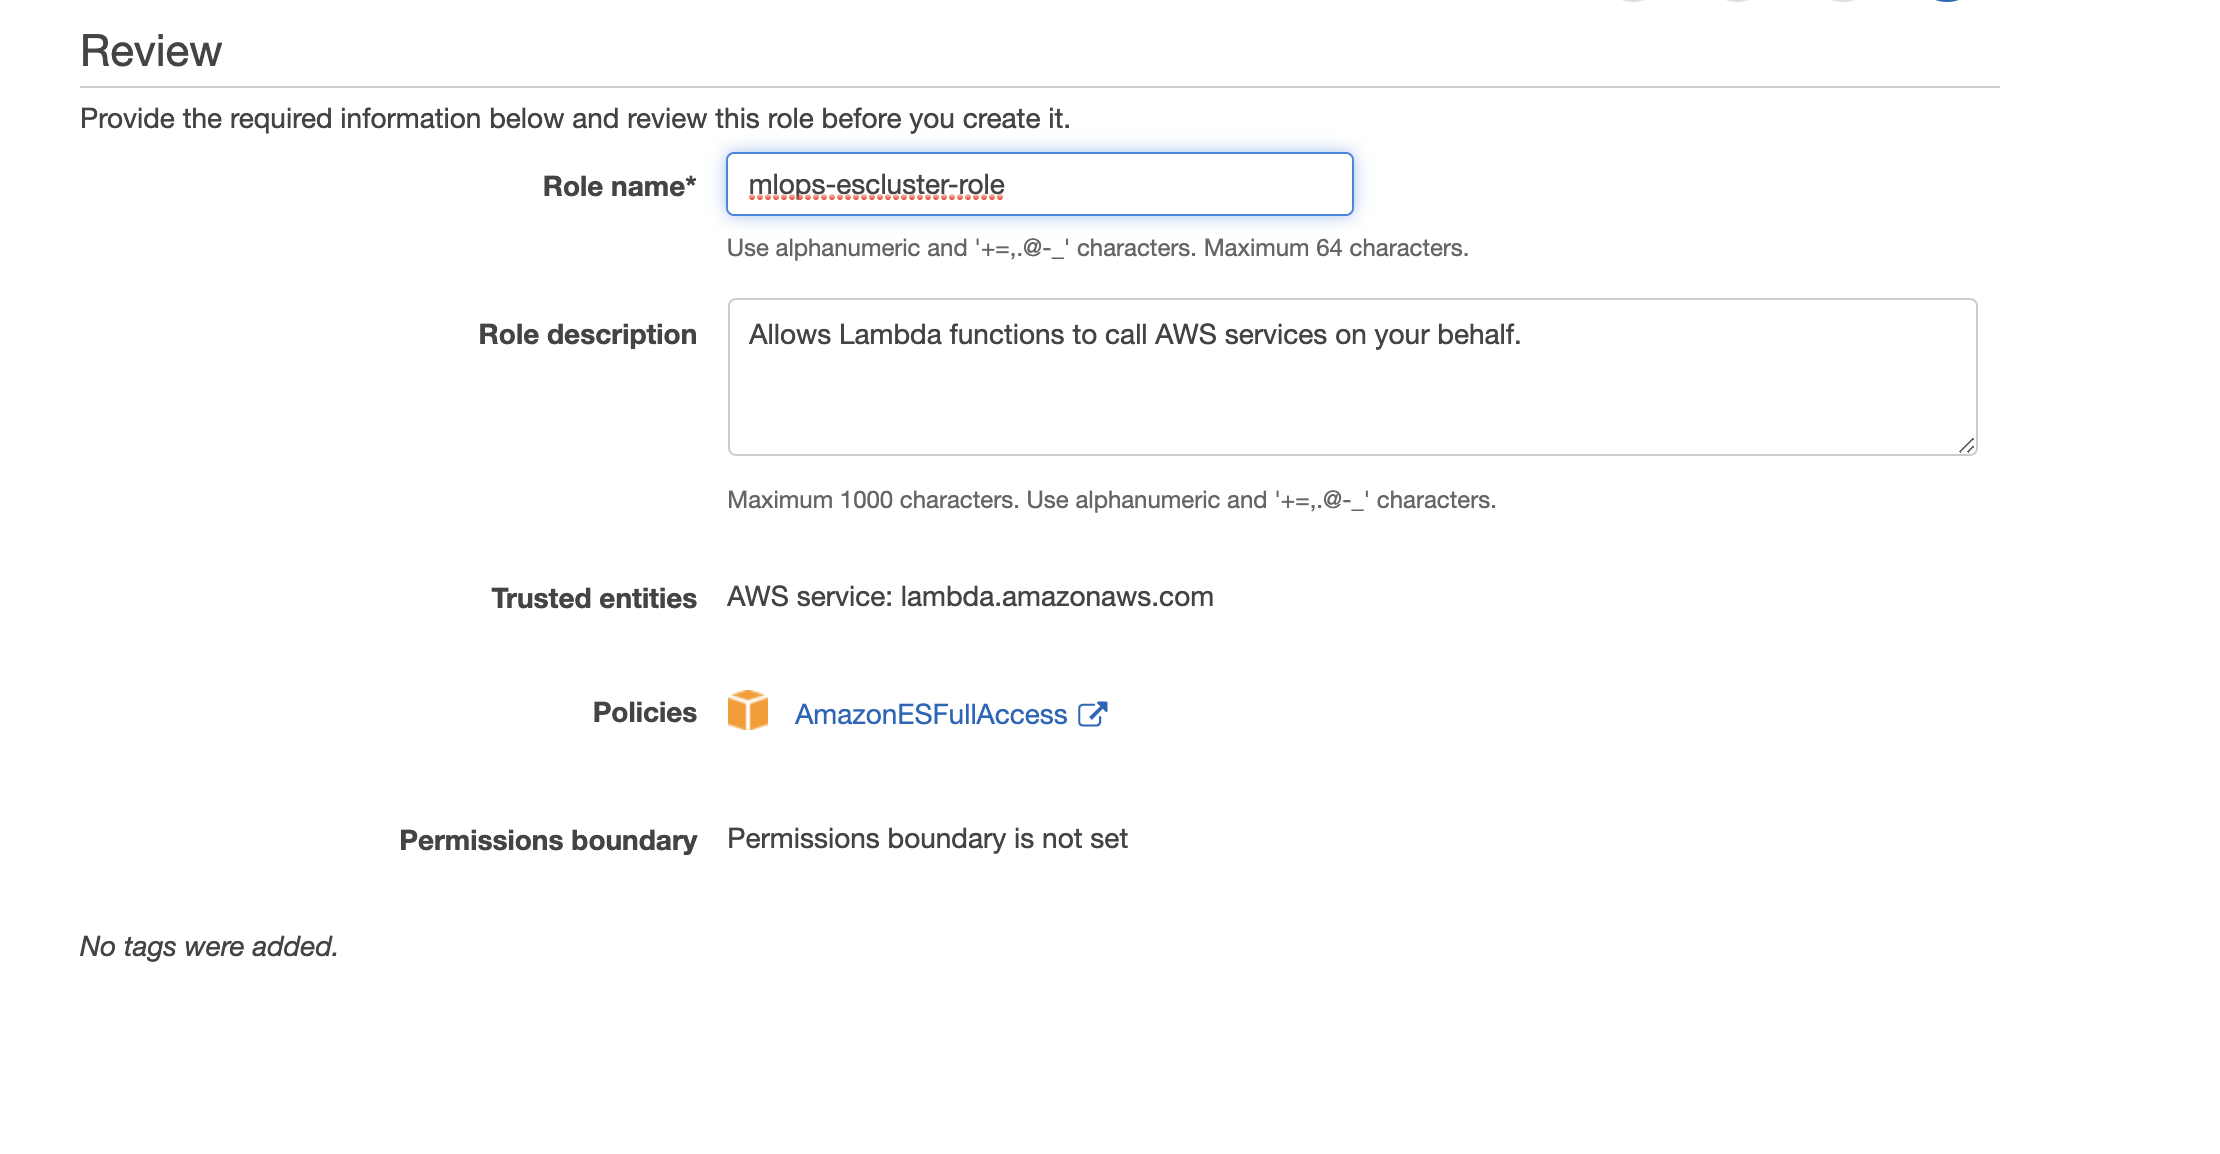Click the "Provide the required information" instruction text
The image size is (2220, 1154).
[574, 119]
